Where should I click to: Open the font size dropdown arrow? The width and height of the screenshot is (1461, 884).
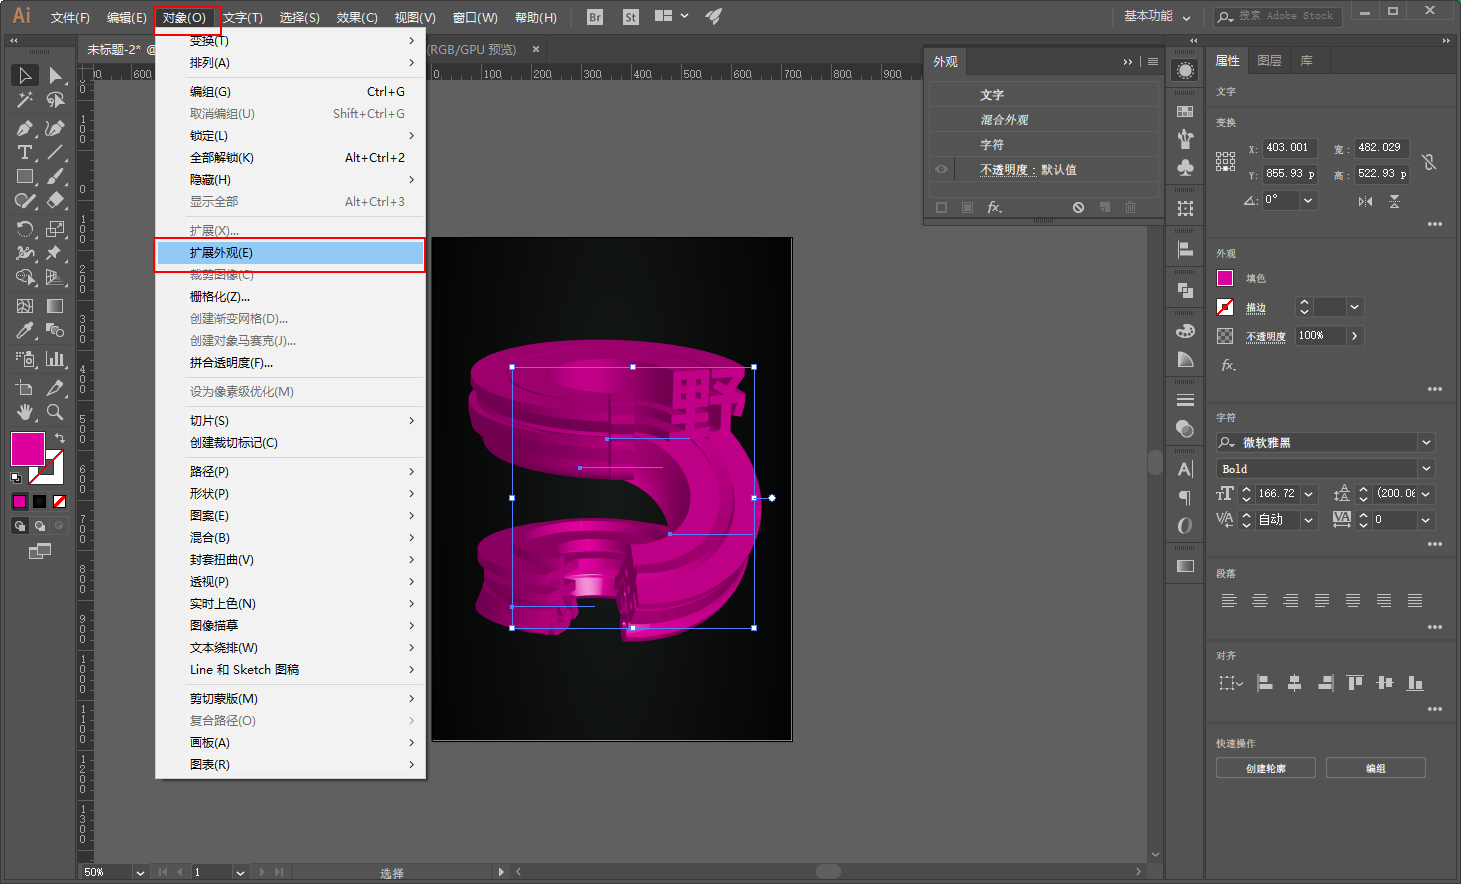pos(1308,494)
